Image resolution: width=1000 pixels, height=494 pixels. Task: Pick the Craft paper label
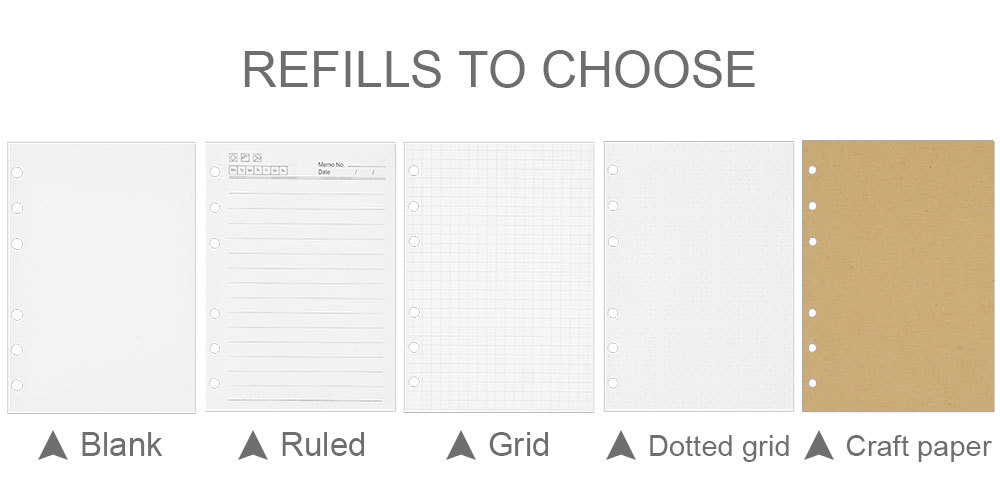918,447
